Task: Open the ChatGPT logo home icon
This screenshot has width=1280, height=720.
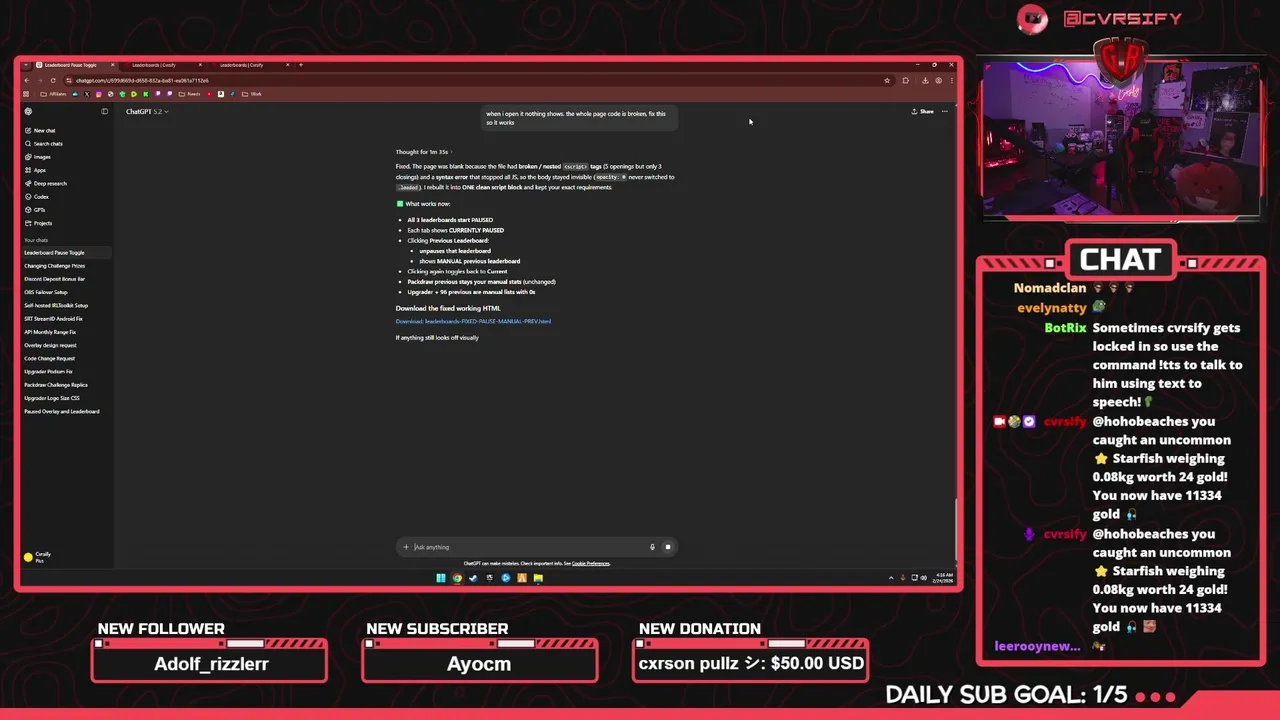Action: point(28,111)
